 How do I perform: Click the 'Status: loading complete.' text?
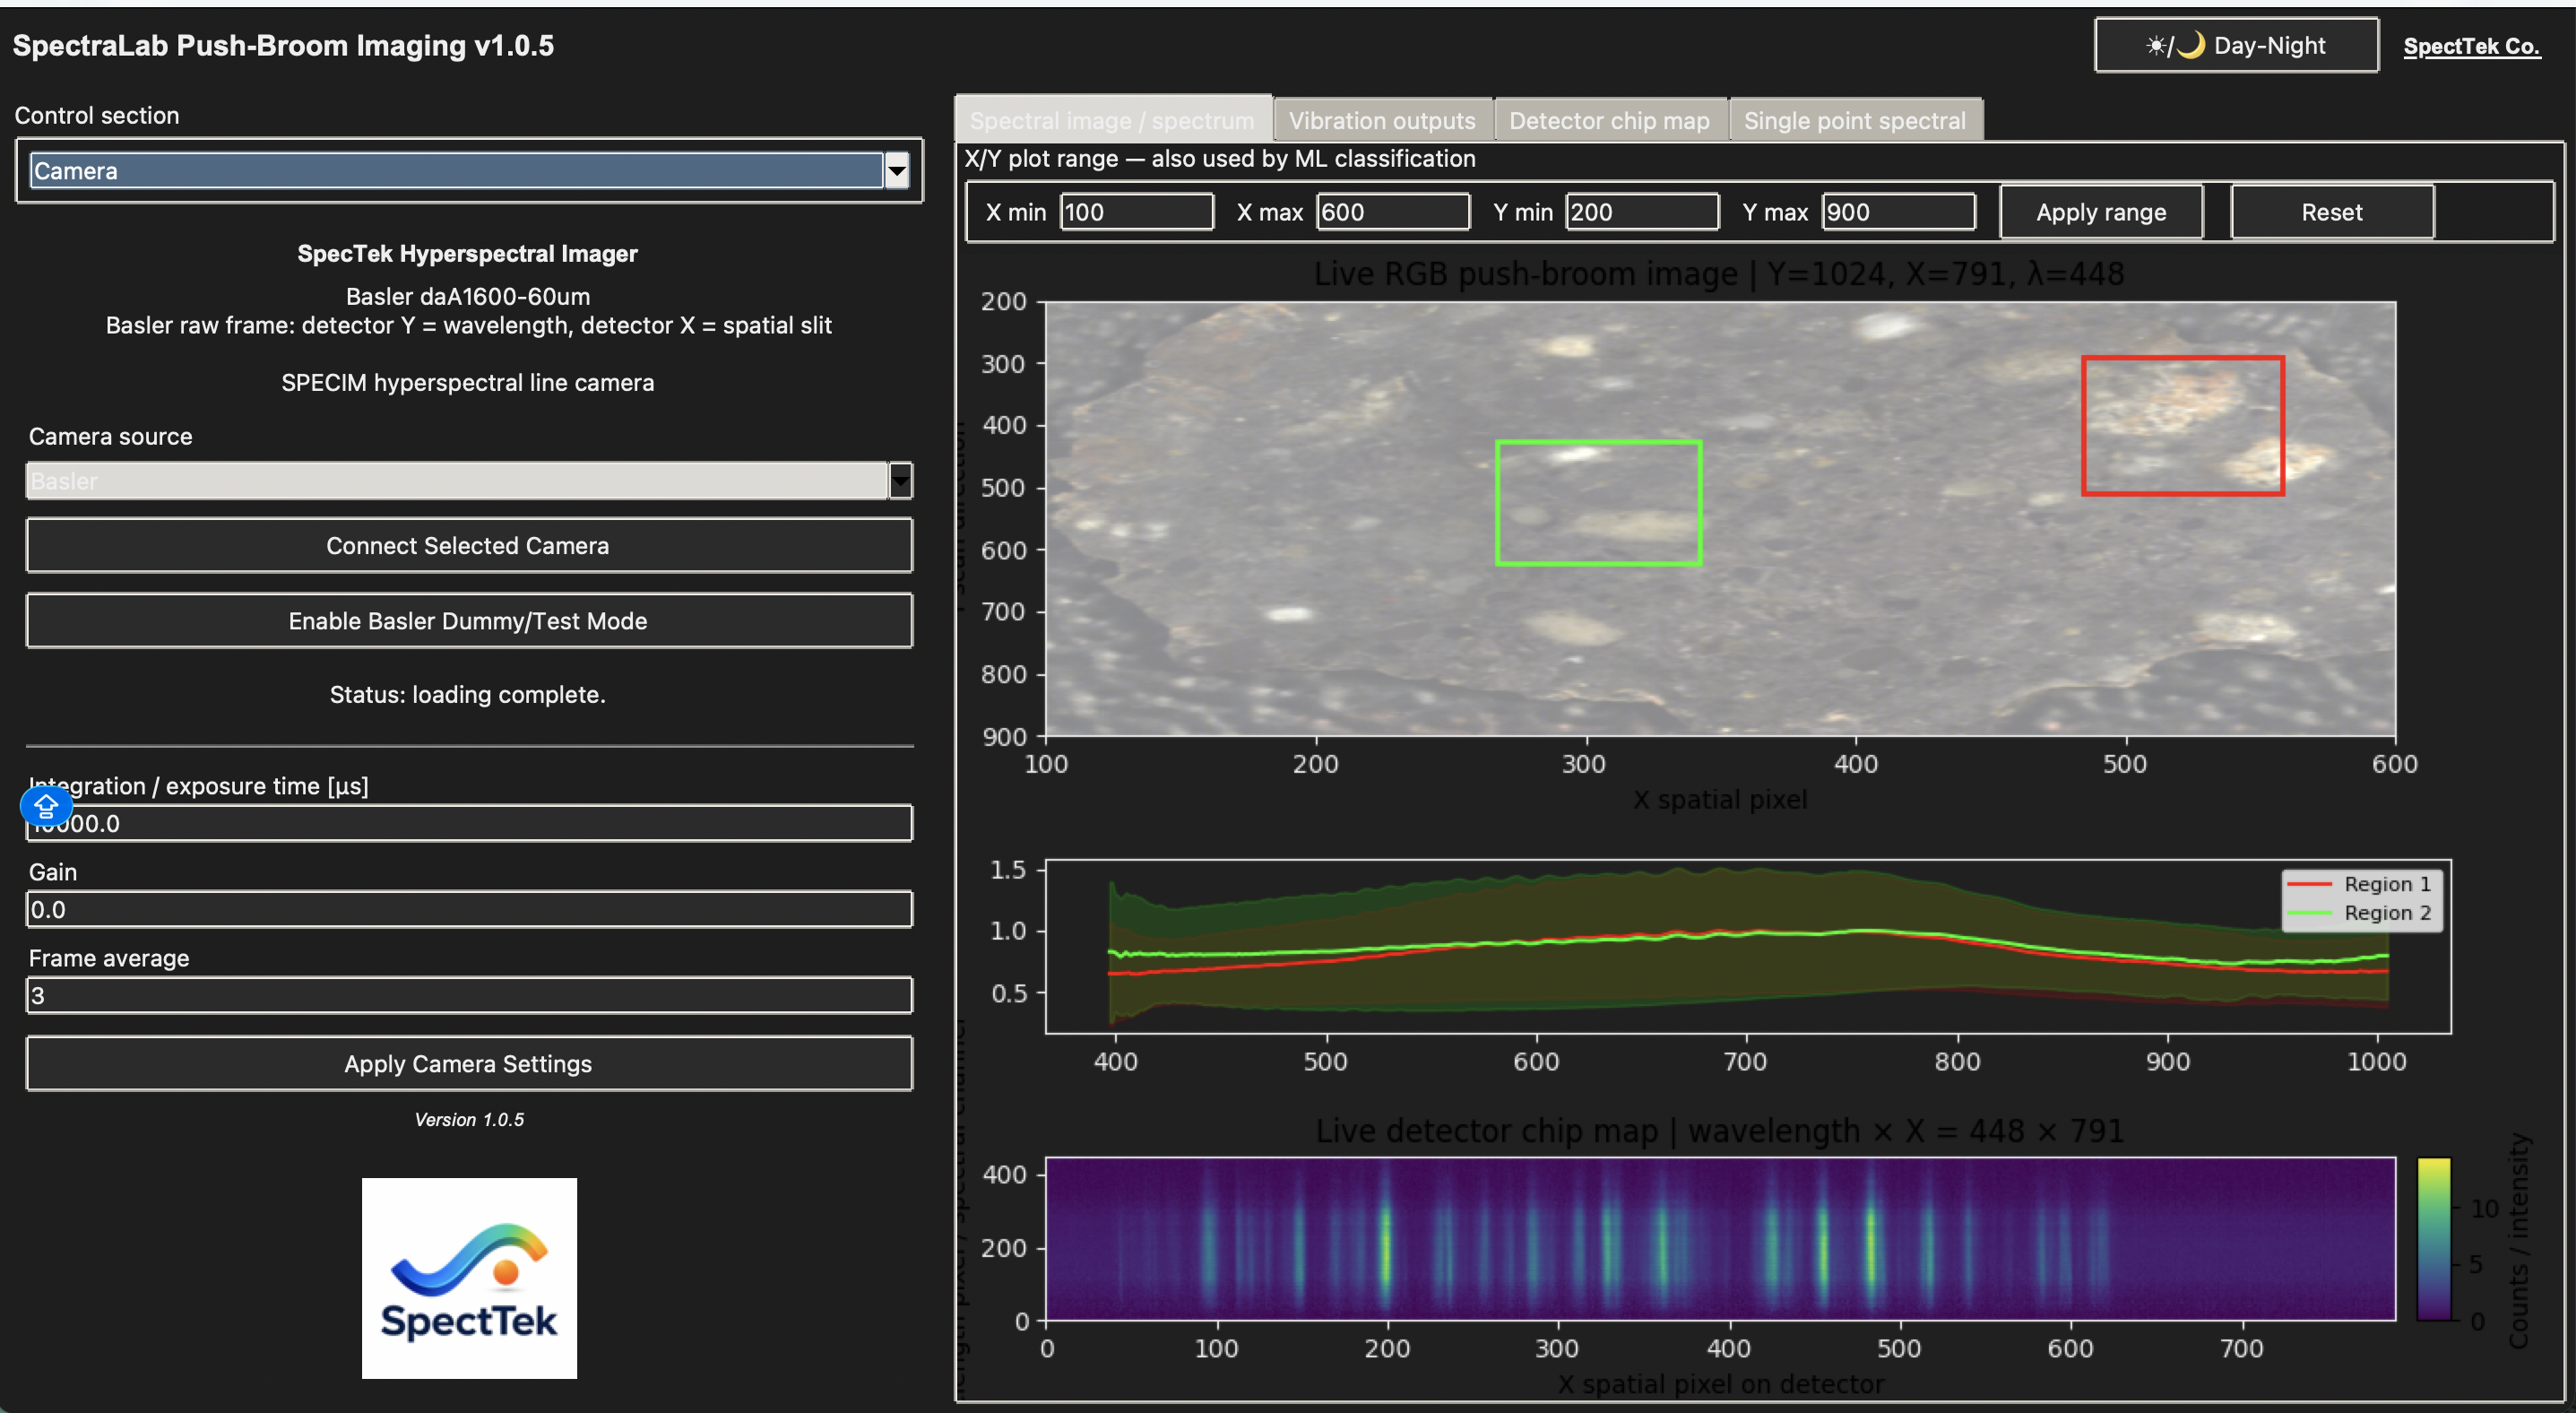468,695
